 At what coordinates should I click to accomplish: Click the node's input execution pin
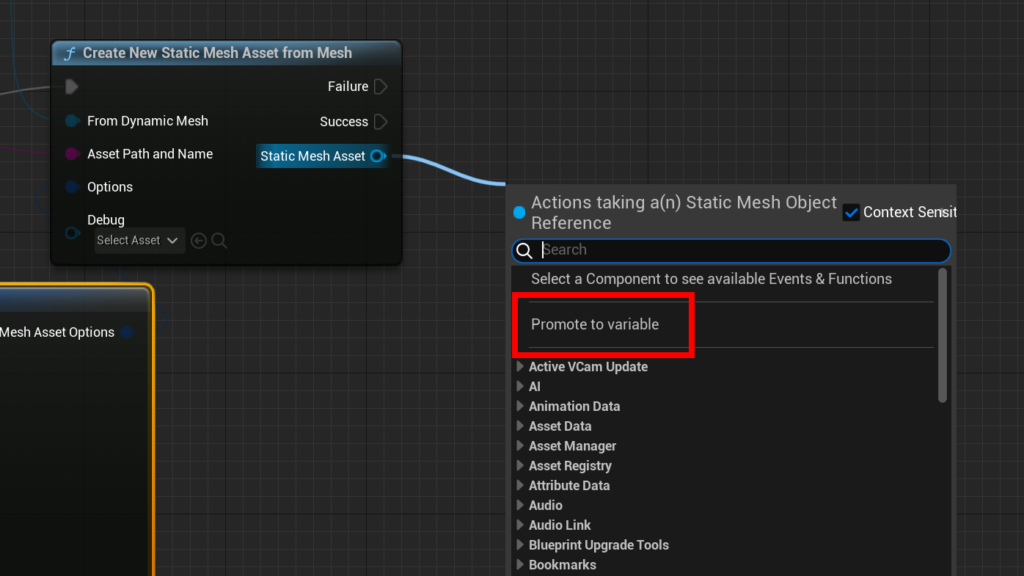click(72, 86)
